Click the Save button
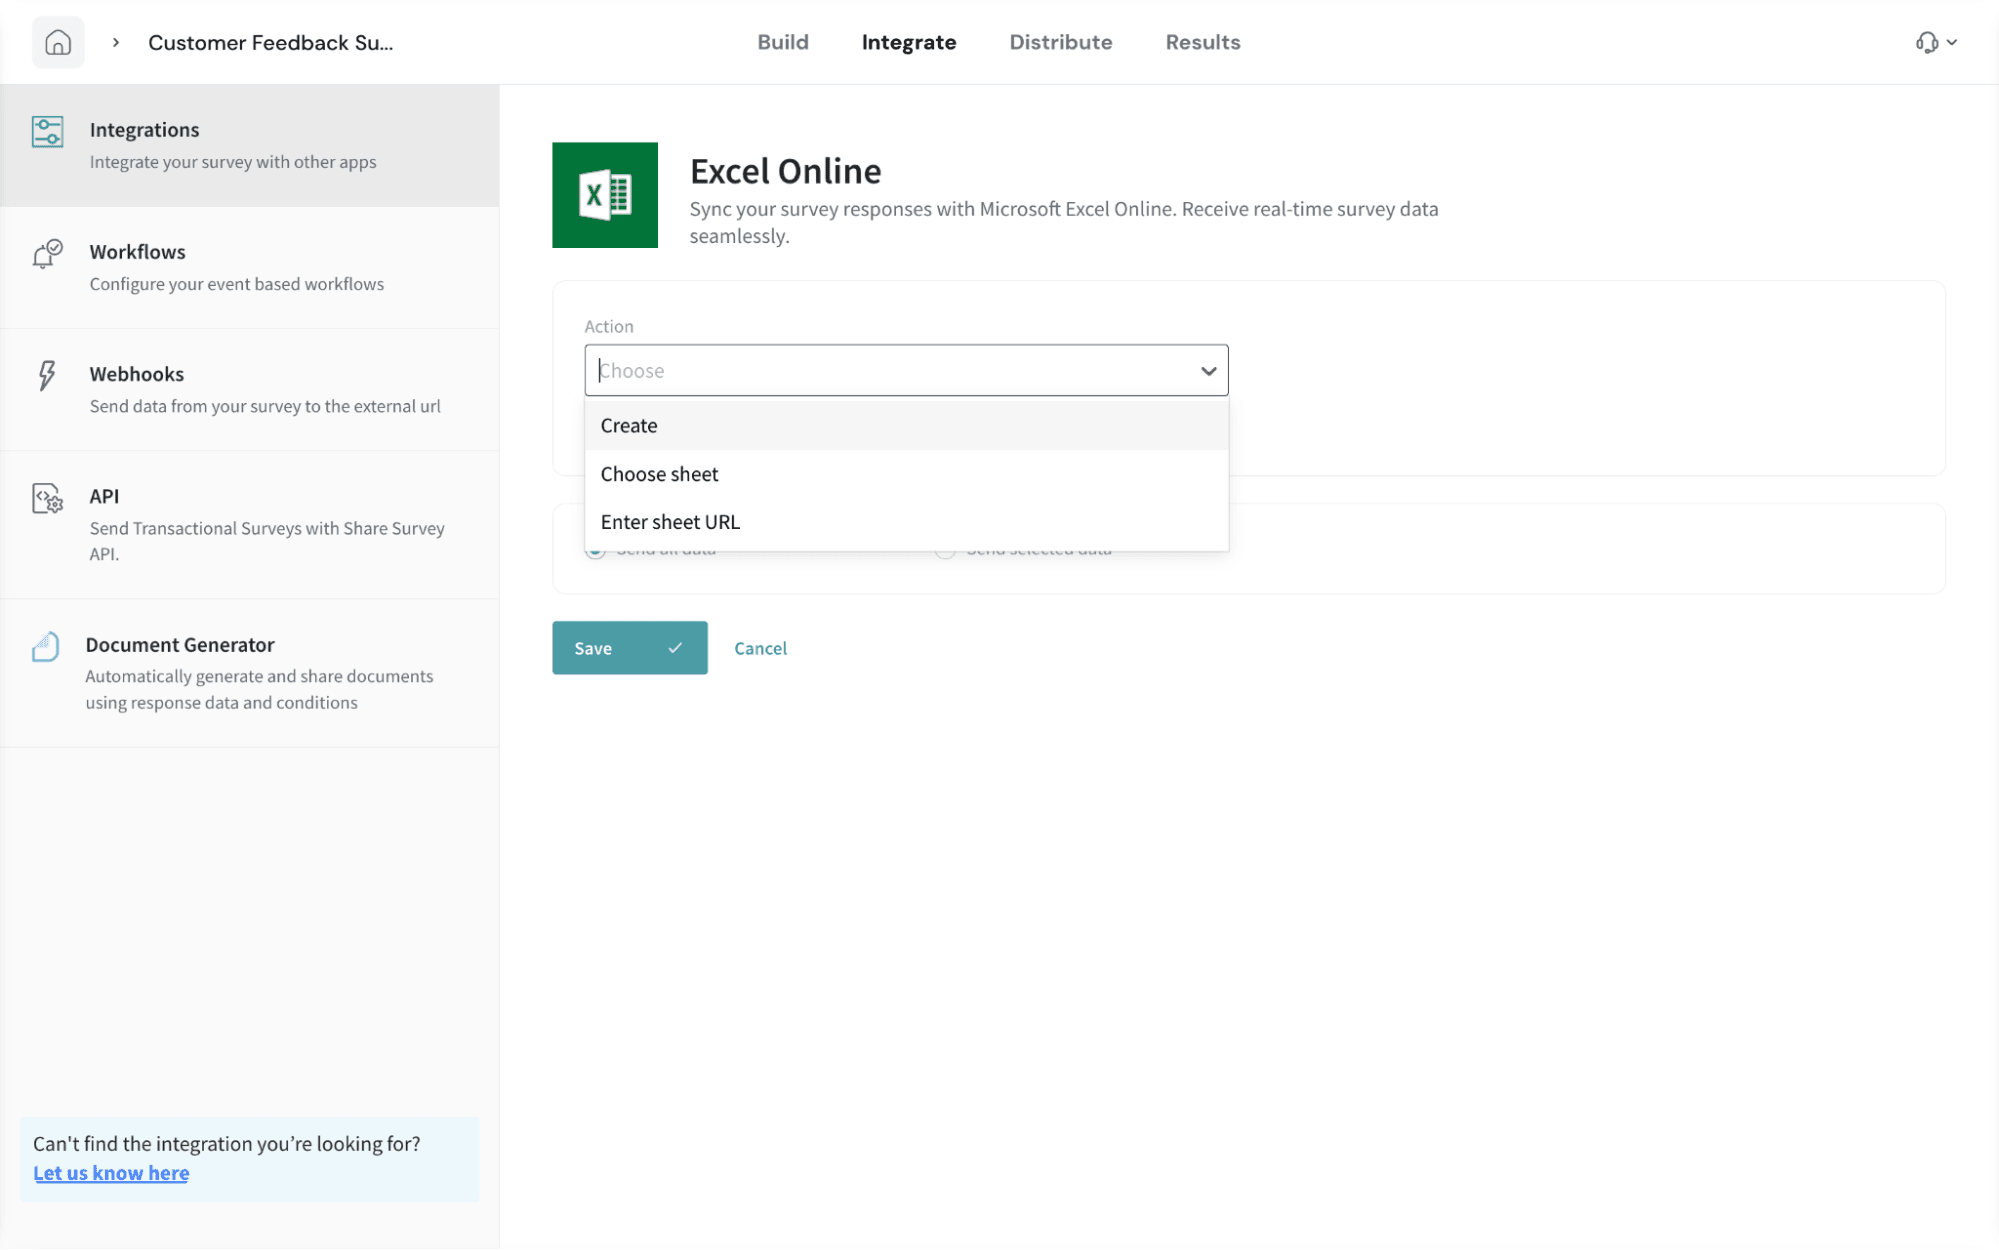 coord(630,648)
